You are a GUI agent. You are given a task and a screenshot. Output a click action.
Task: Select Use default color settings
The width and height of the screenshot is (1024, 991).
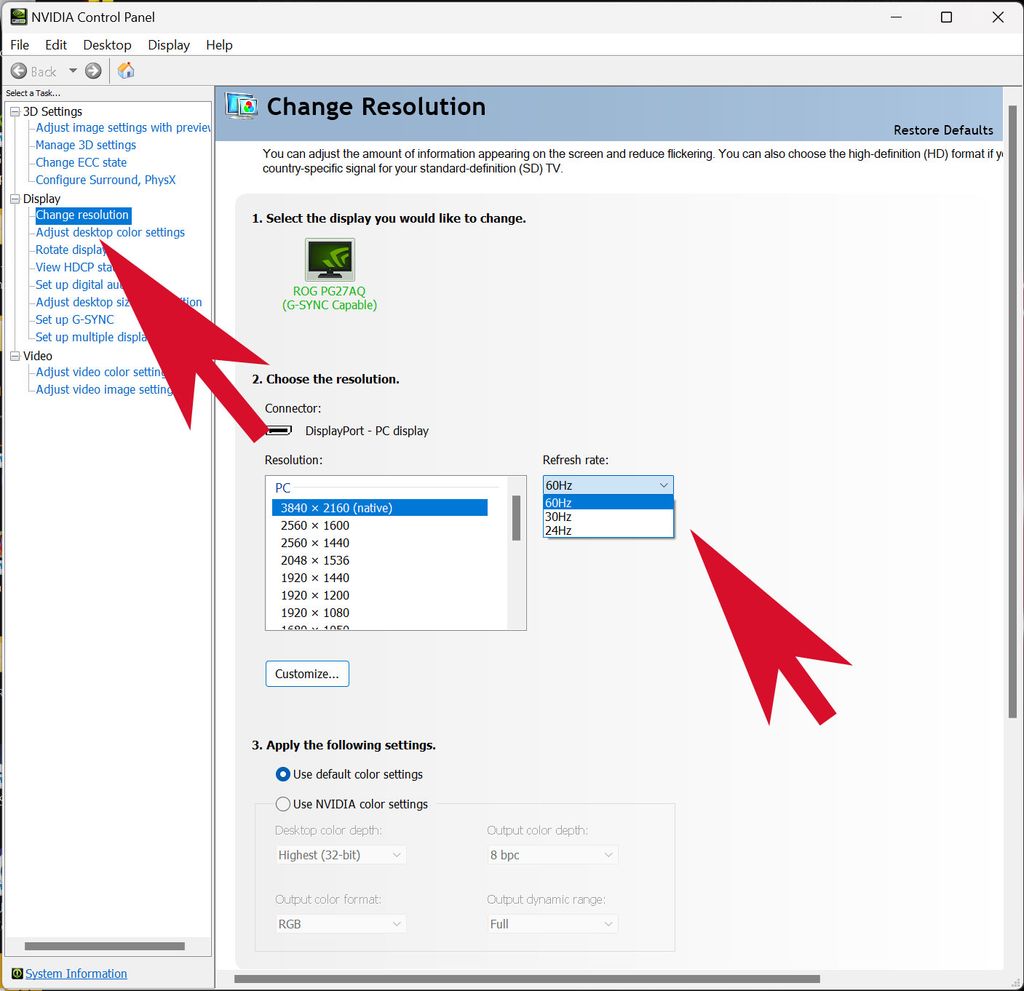coord(283,773)
